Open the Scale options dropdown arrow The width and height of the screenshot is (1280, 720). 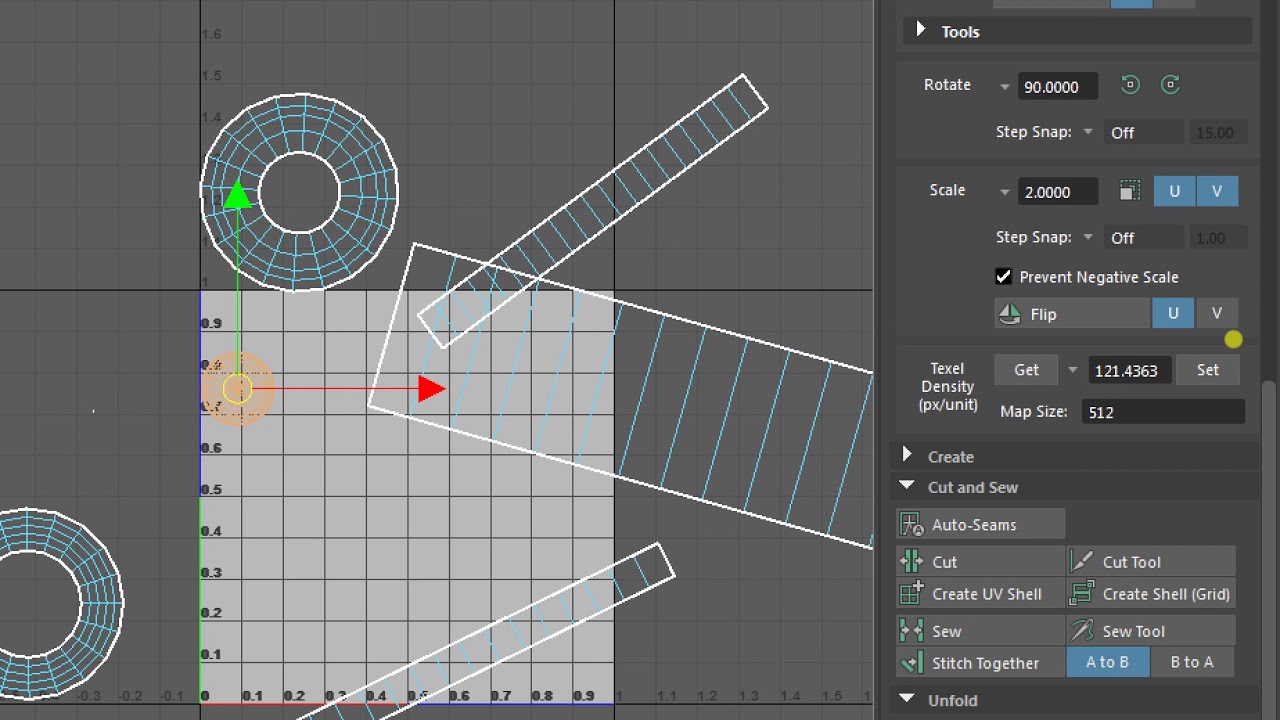point(1004,192)
